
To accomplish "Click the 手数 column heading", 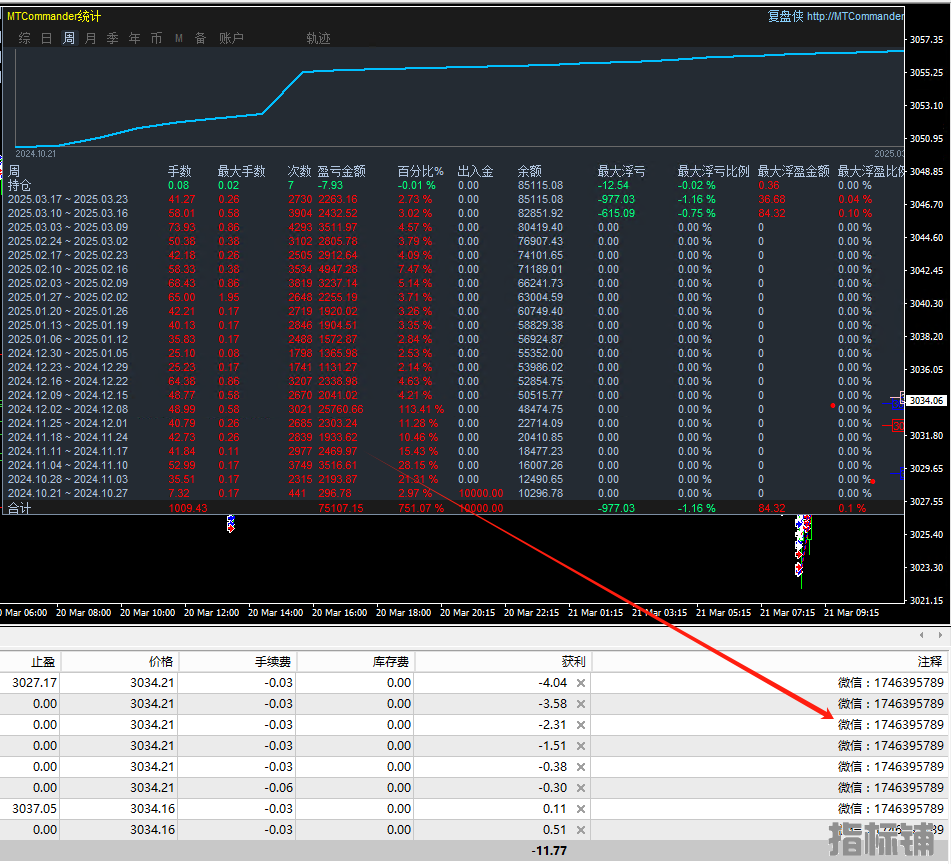I will (180, 172).
